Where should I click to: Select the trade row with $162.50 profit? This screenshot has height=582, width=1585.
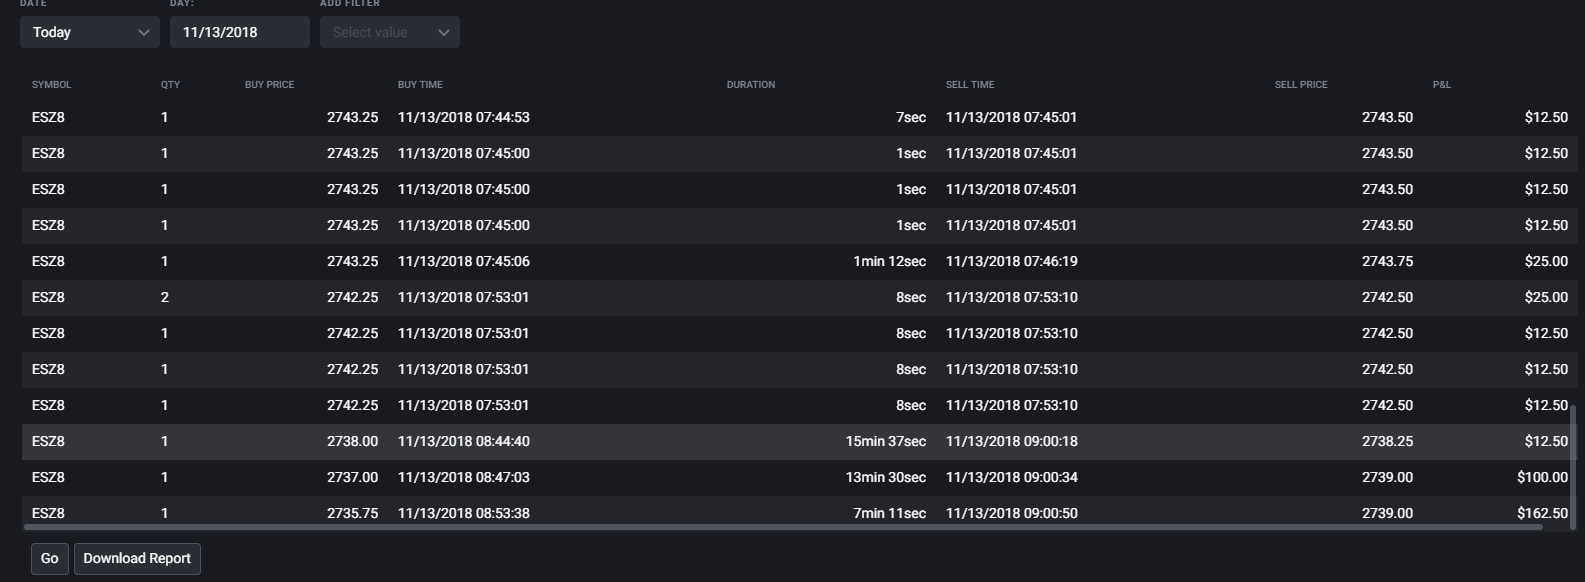click(796, 511)
